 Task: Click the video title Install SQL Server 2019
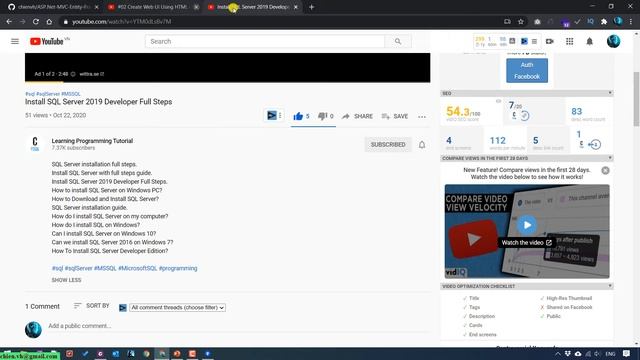[98, 102]
